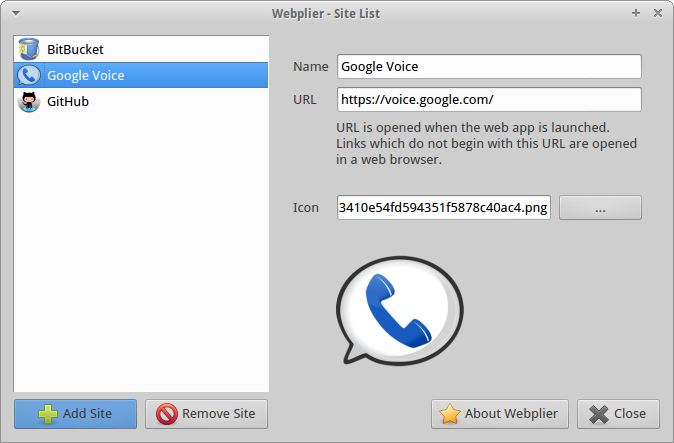Click the Icon path text field
The image size is (674, 443).
point(444,208)
